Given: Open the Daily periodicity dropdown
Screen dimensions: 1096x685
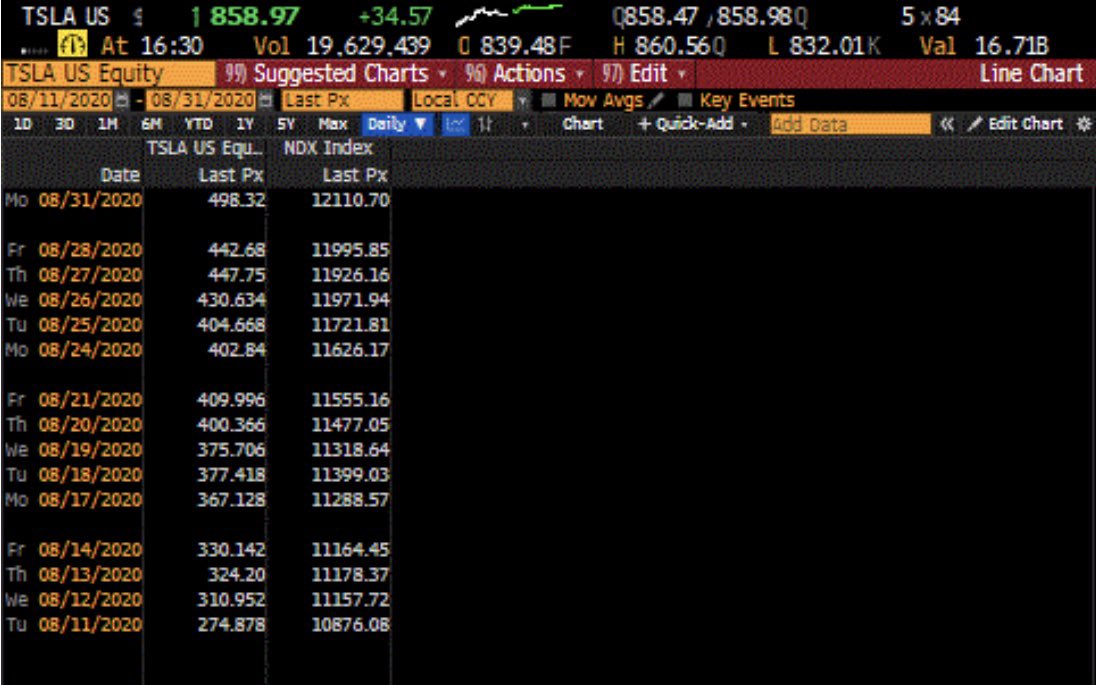Looking at the screenshot, I should 397,124.
